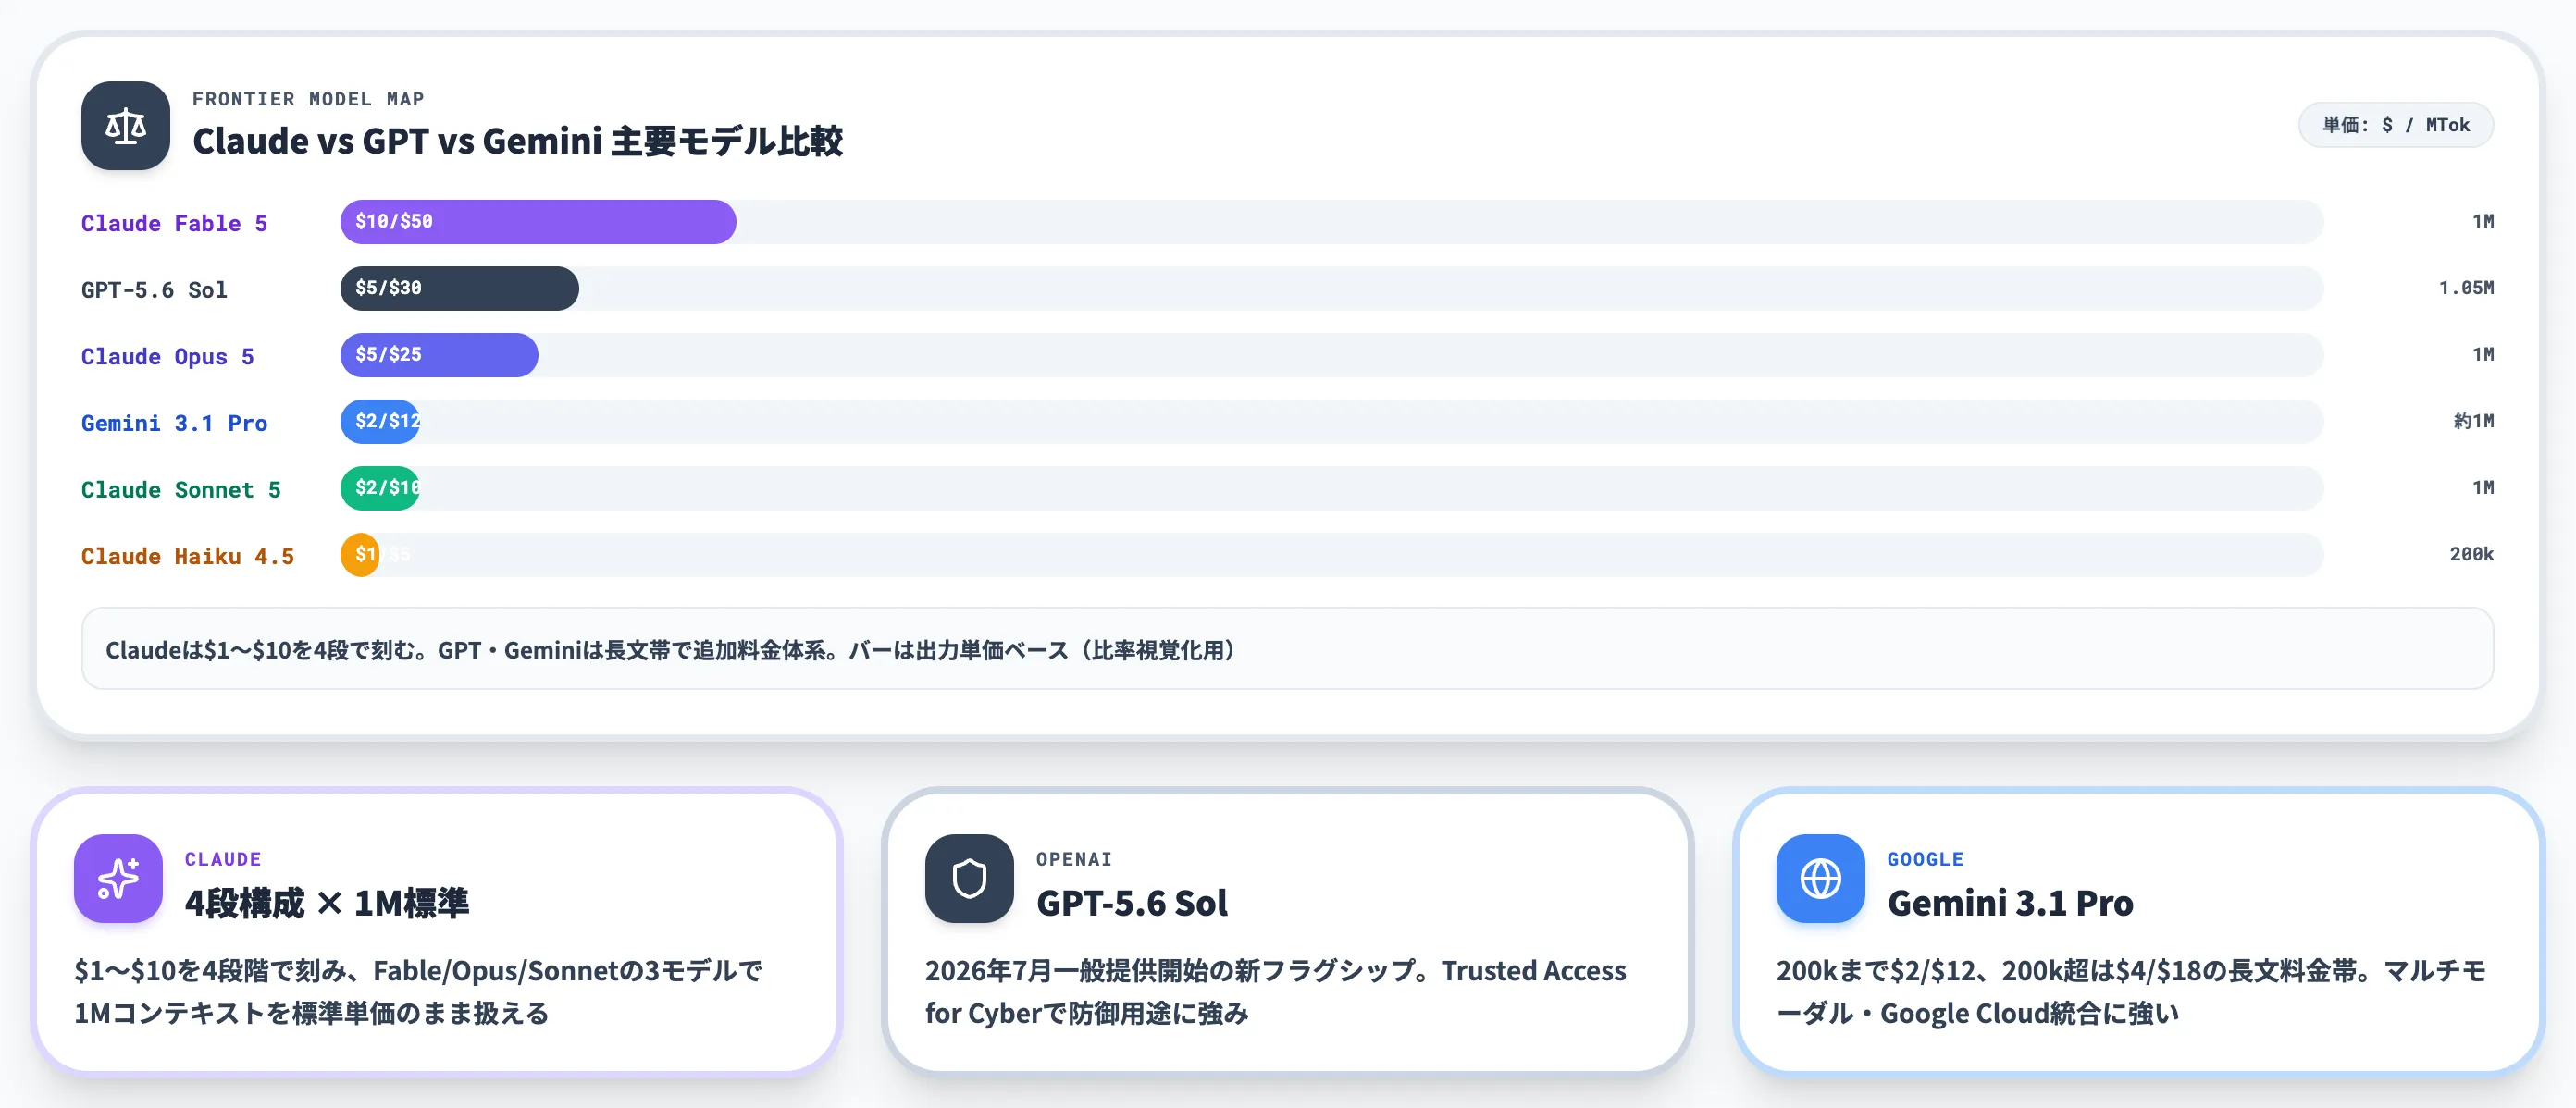Click the 1M value for Claude Sonnet 5
Viewport: 2576px width, 1108px height.
pos(2483,488)
